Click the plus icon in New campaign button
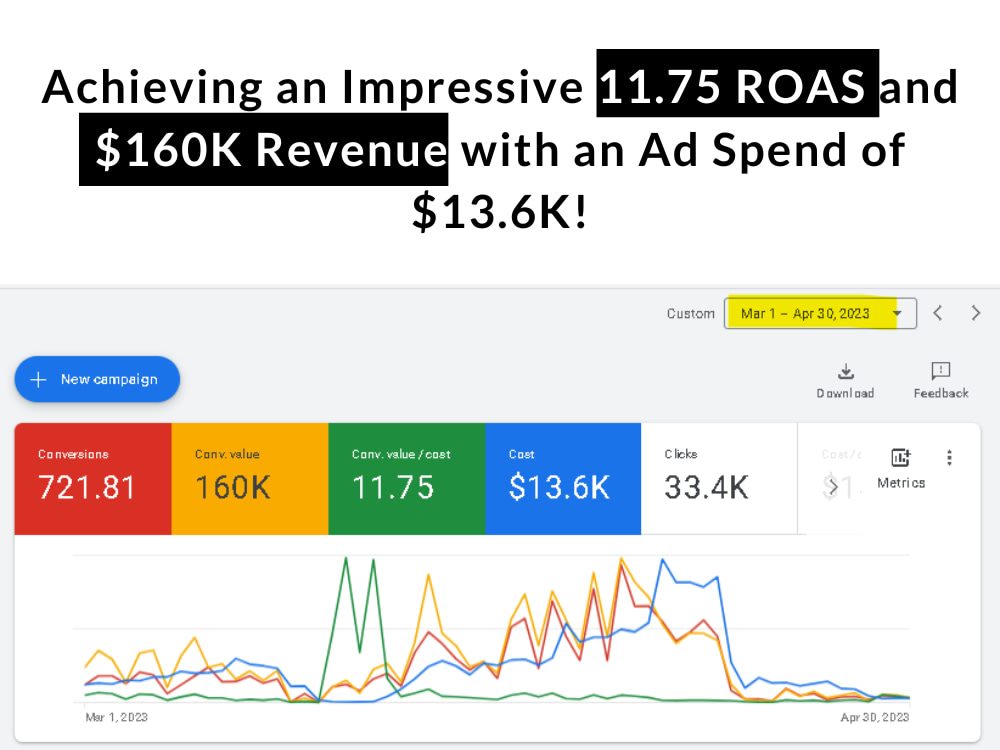 point(38,379)
